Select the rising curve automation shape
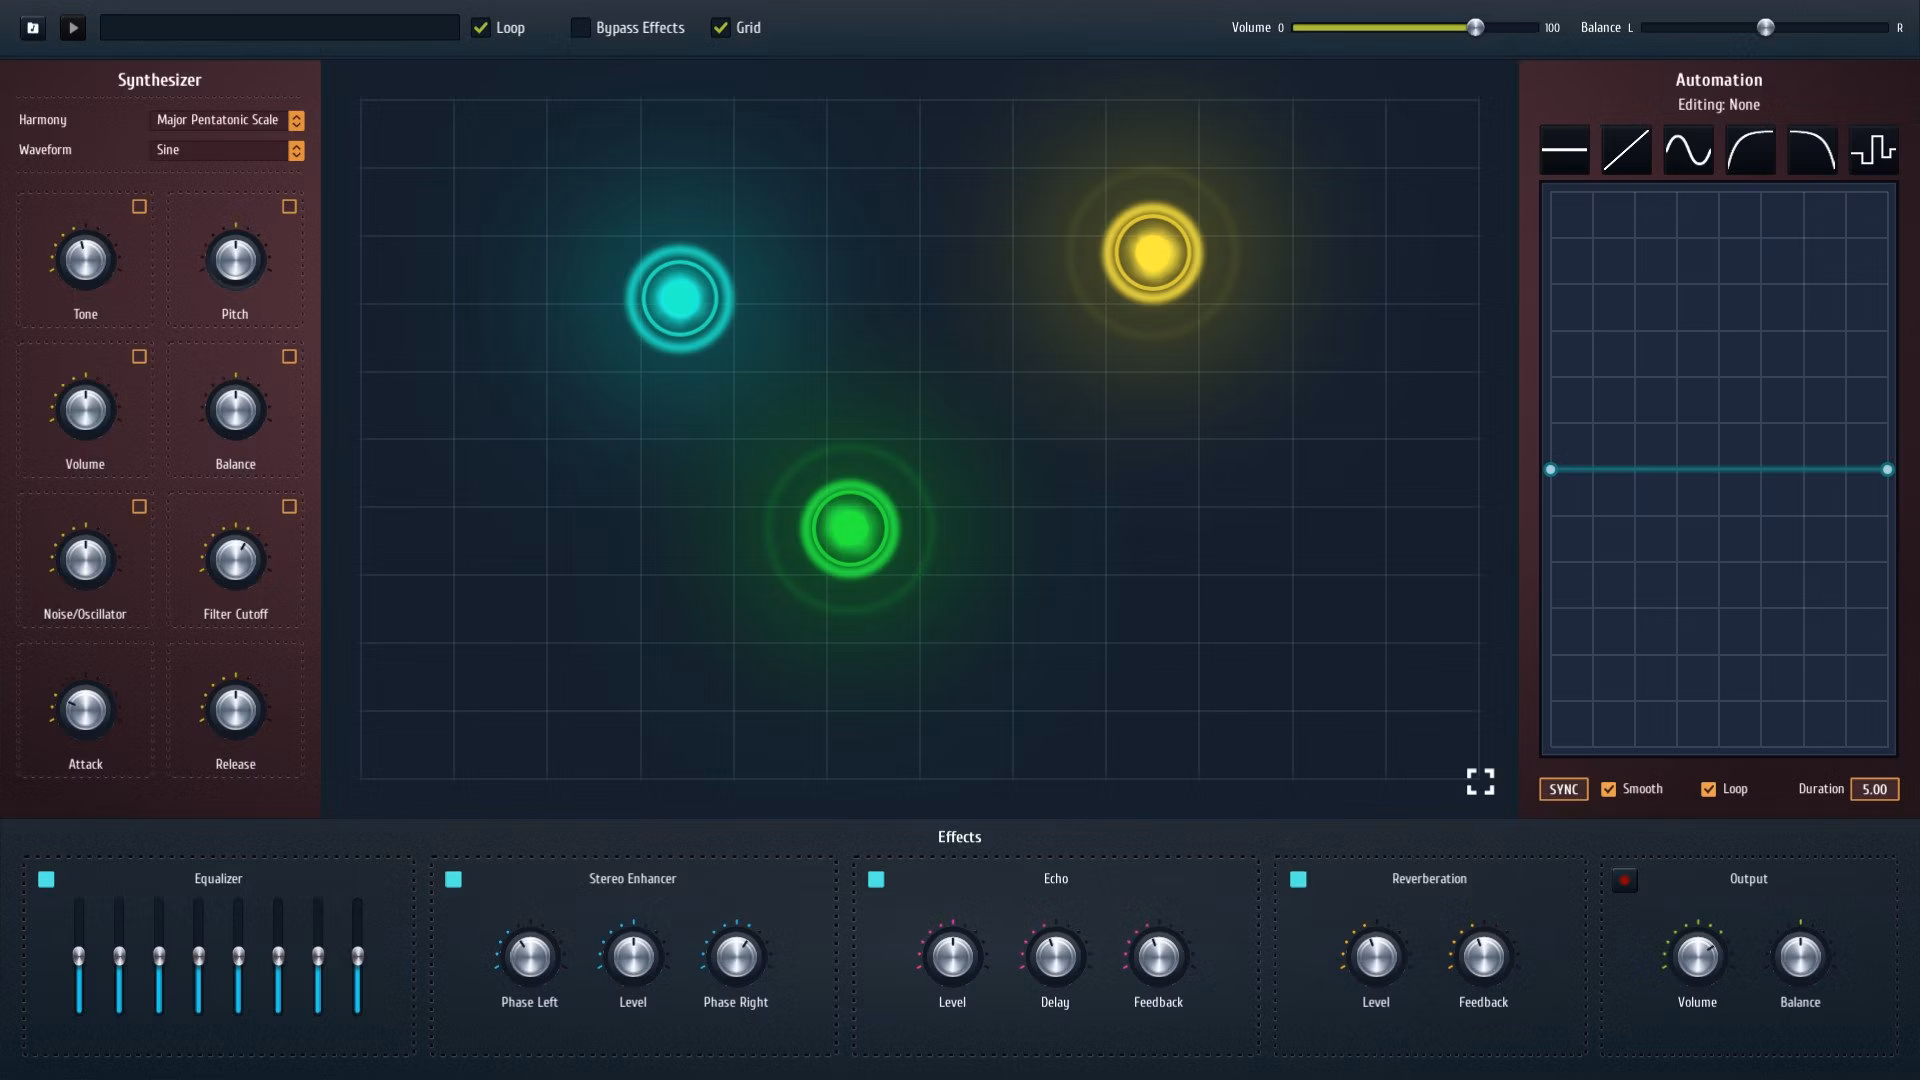This screenshot has height=1080, width=1920. coord(1750,150)
